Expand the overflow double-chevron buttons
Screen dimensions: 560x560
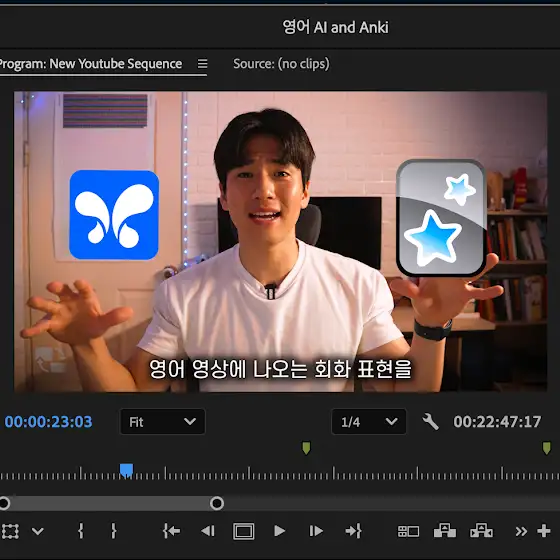pyautogui.click(x=521, y=531)
